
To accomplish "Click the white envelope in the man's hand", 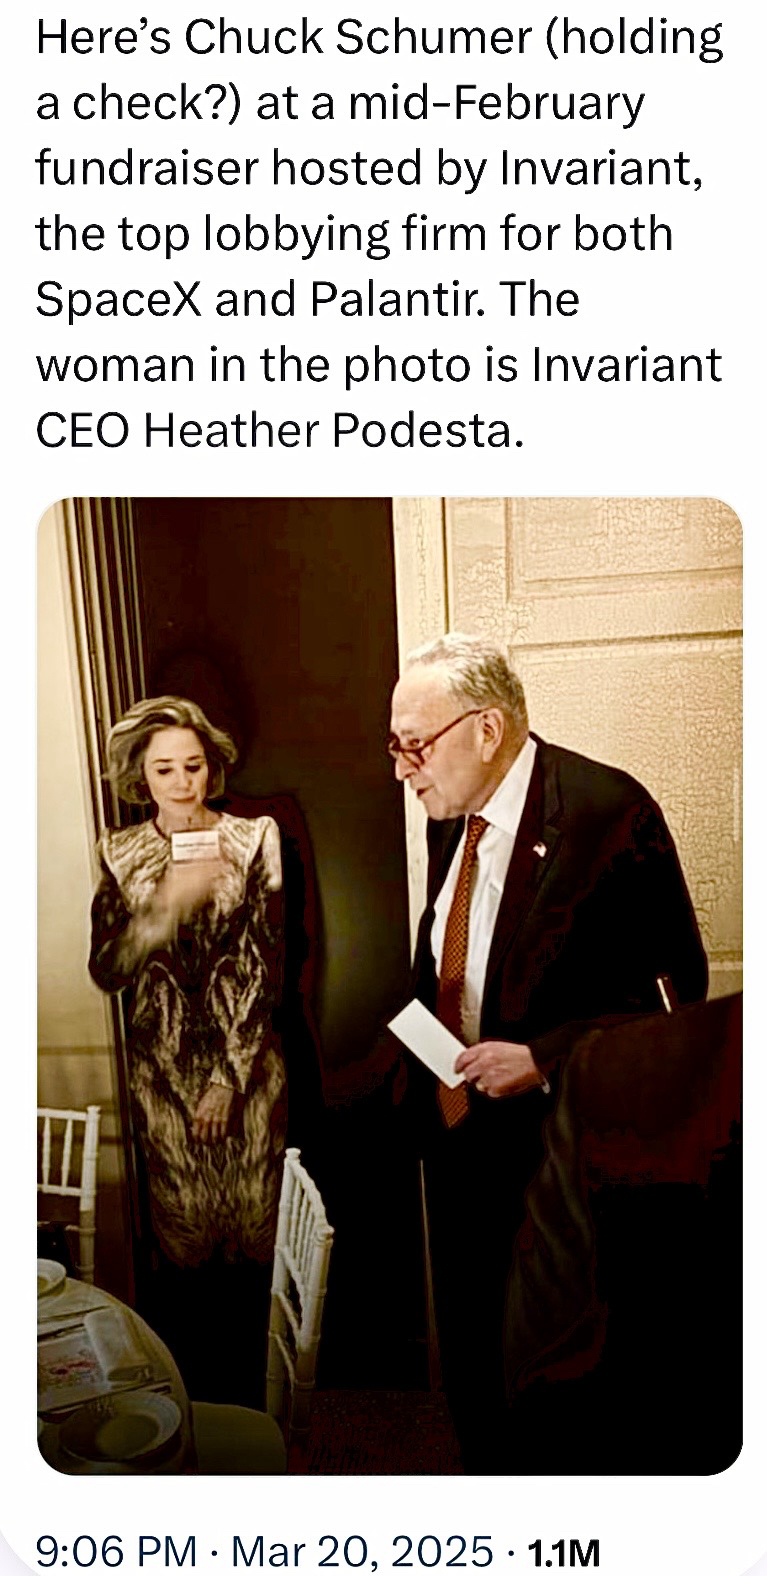I will (x=427, y=1041).
